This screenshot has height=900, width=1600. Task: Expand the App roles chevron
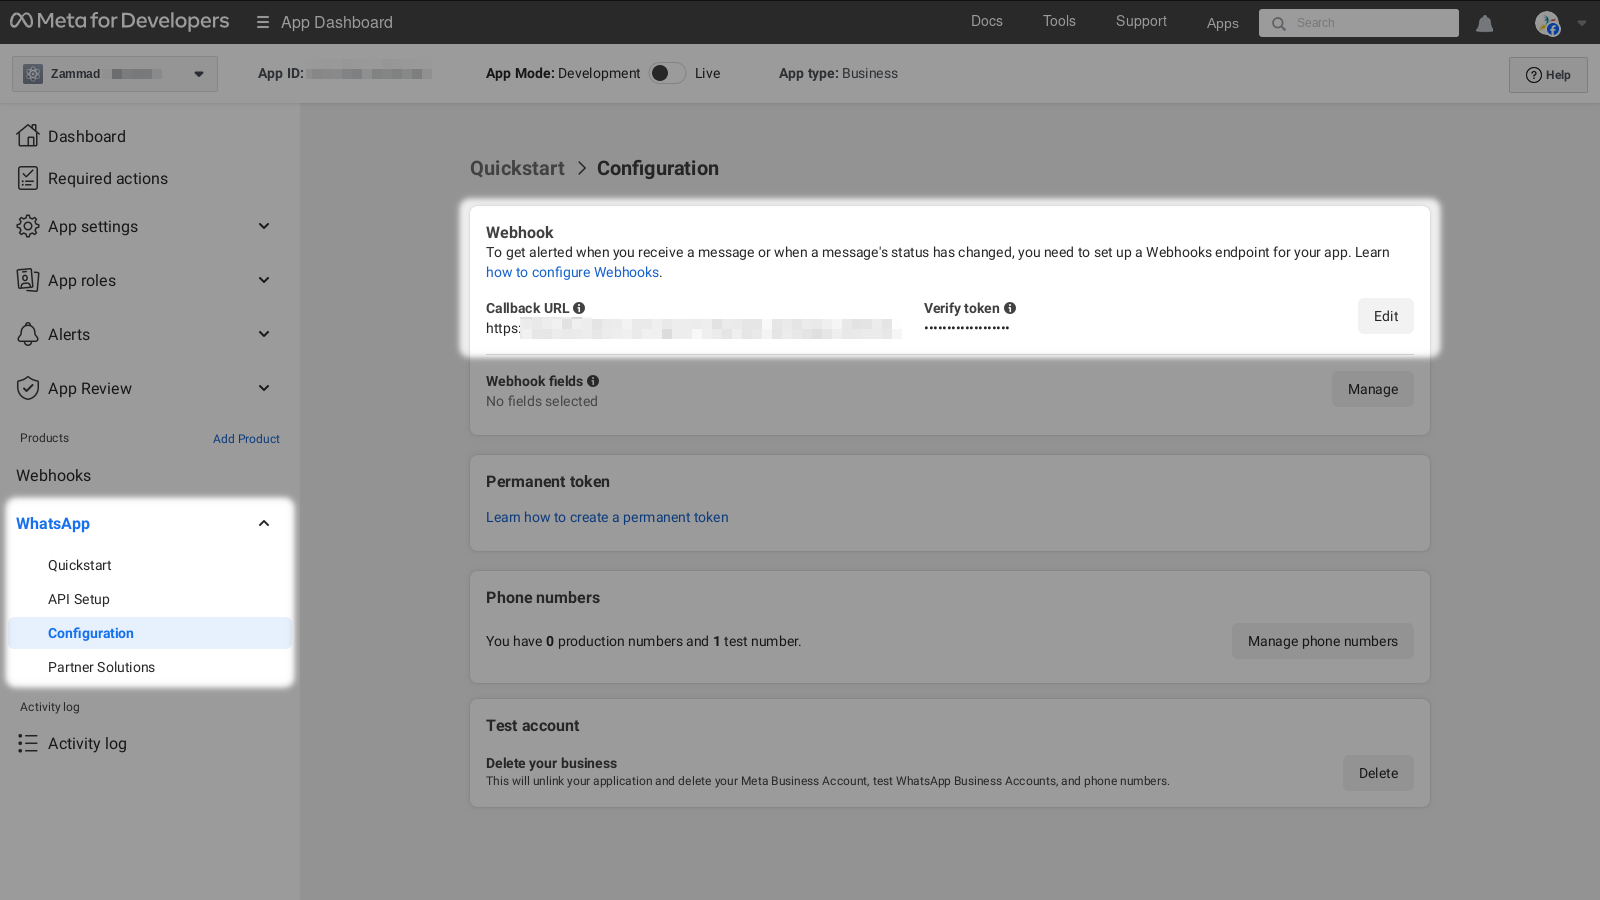click(264, 280)
